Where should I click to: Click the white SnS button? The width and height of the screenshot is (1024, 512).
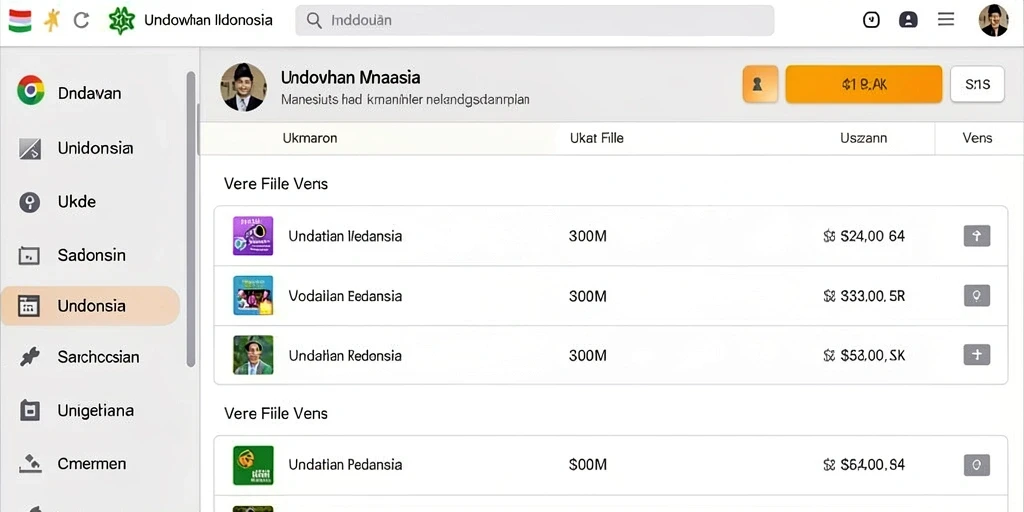coord(977,84)
